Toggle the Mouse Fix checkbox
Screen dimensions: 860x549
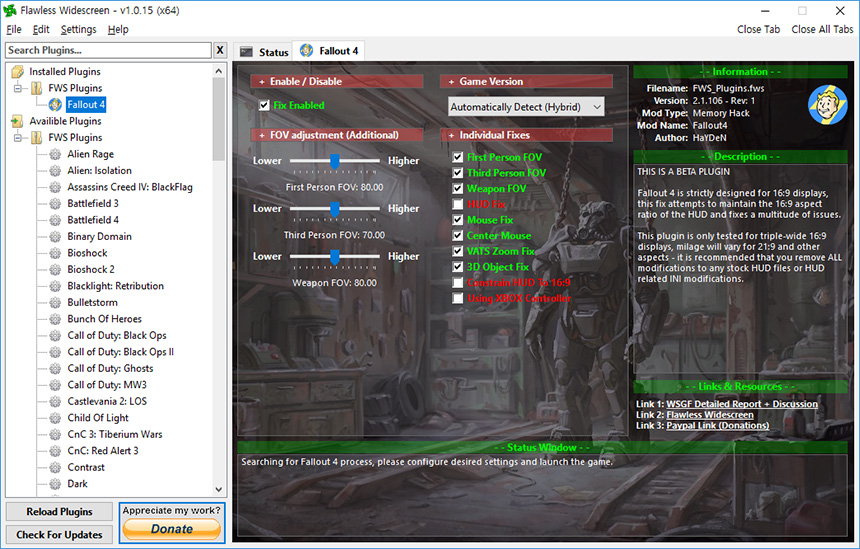tap(457, 219)
